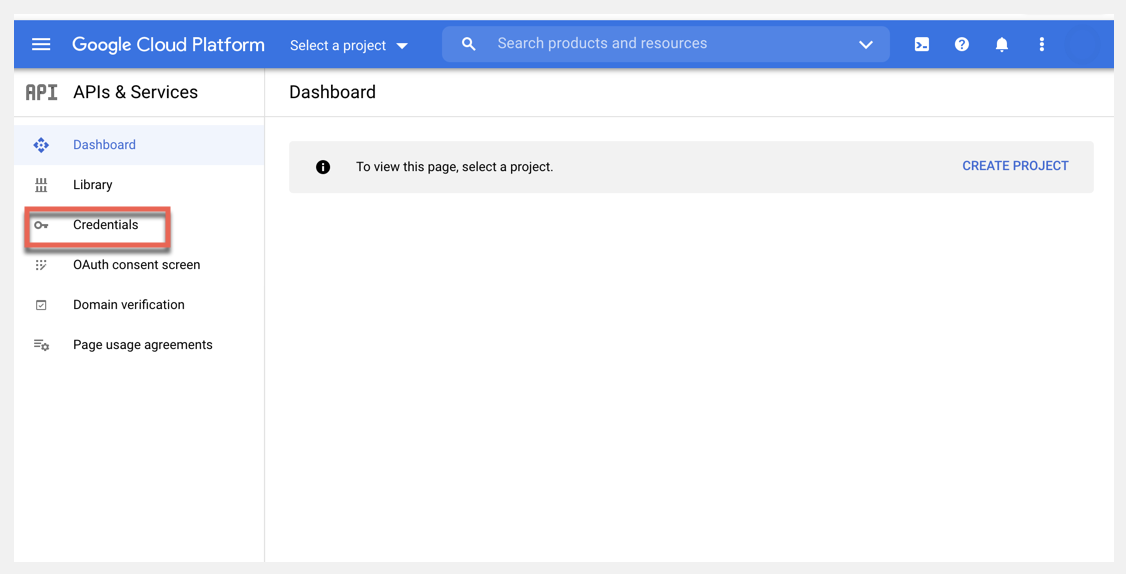Click the OAuth consent screen icon
1126x574 pixels.
coord(41,265)
